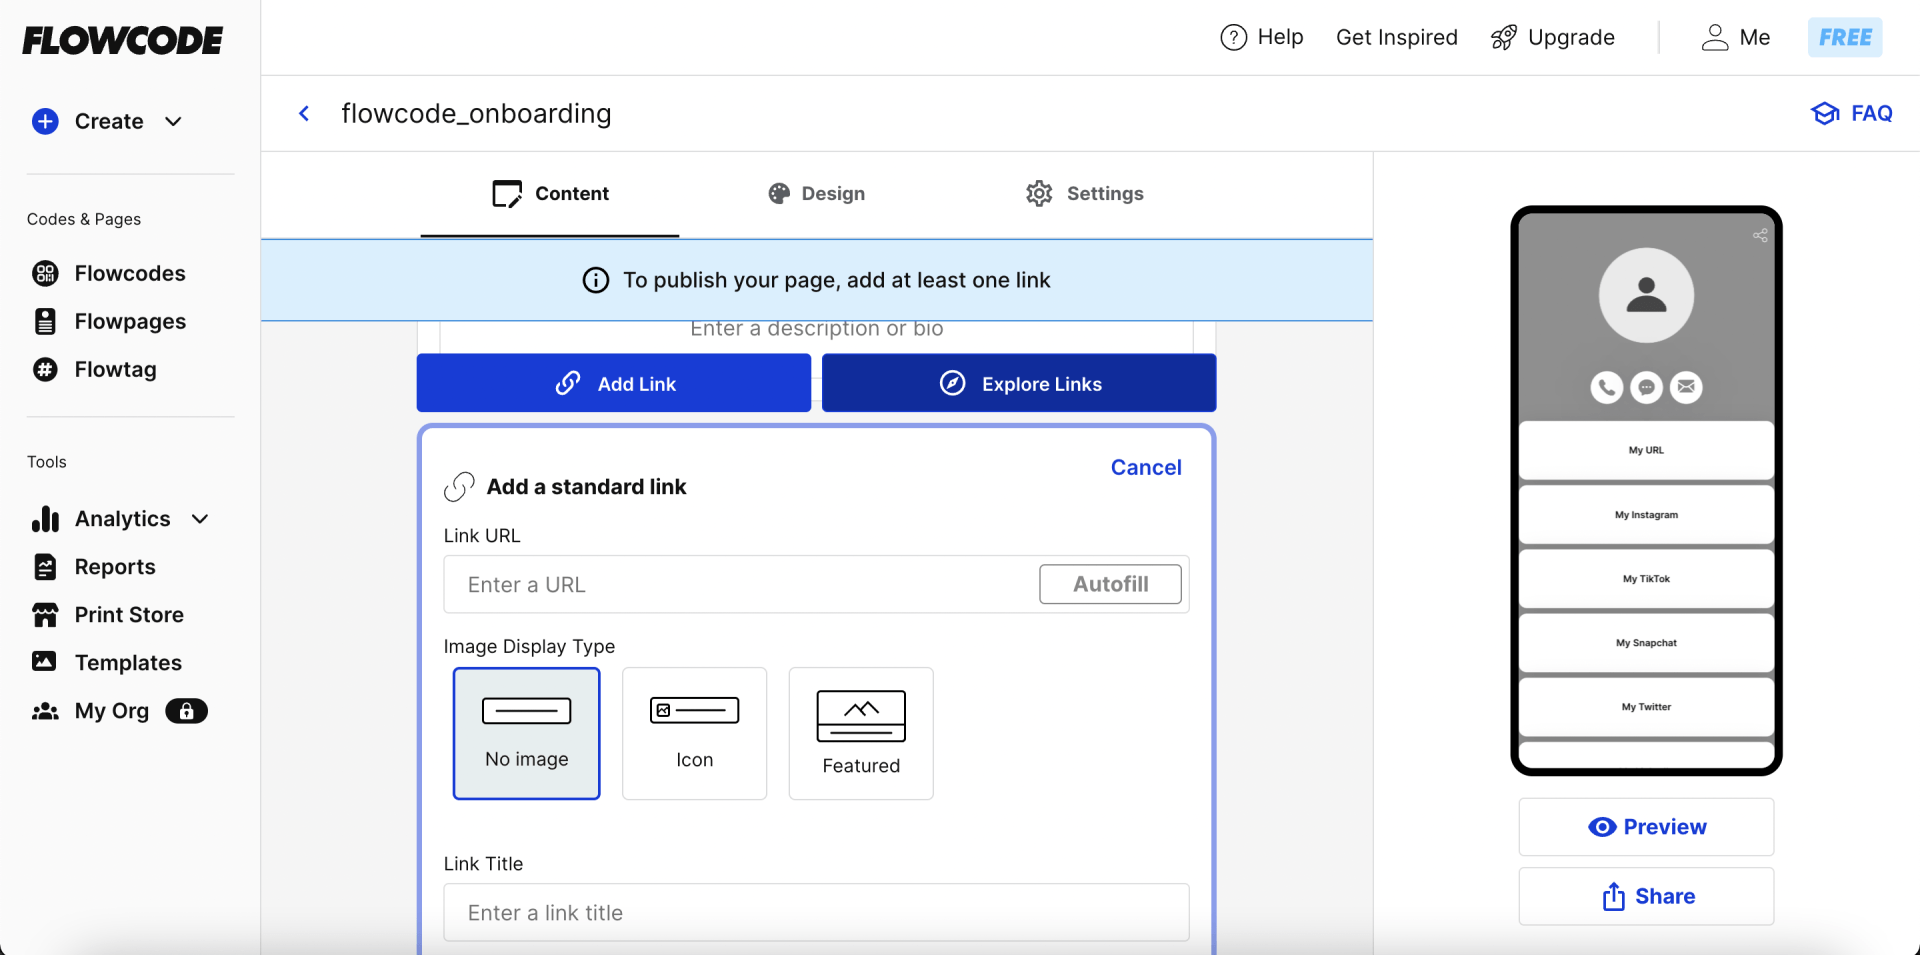
Task: Click the flowcode_onboarding page title
Action: (476, 113)
